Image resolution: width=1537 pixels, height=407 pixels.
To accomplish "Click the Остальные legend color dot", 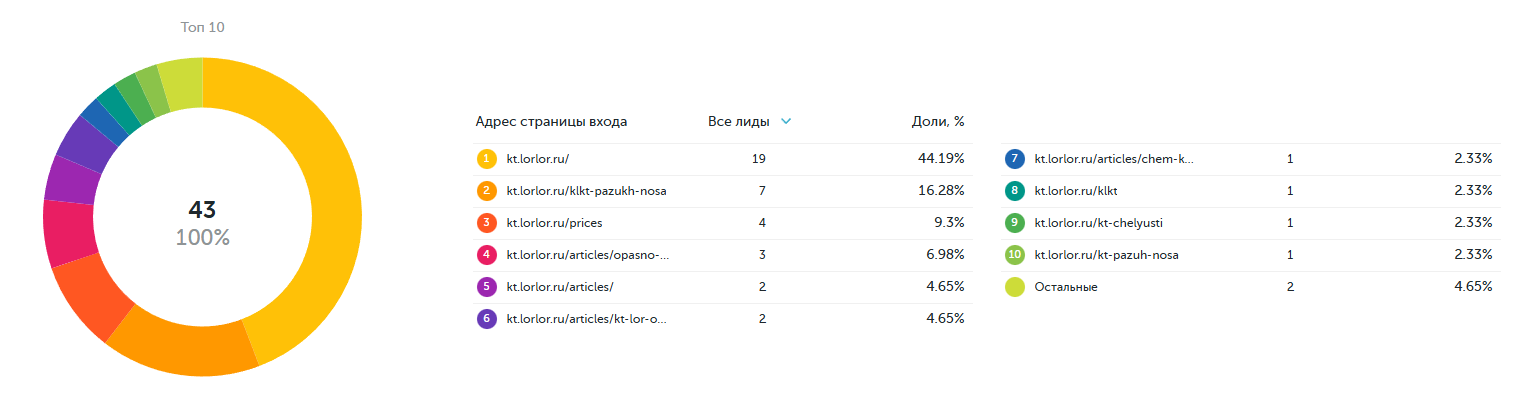I will (1015, 287).
